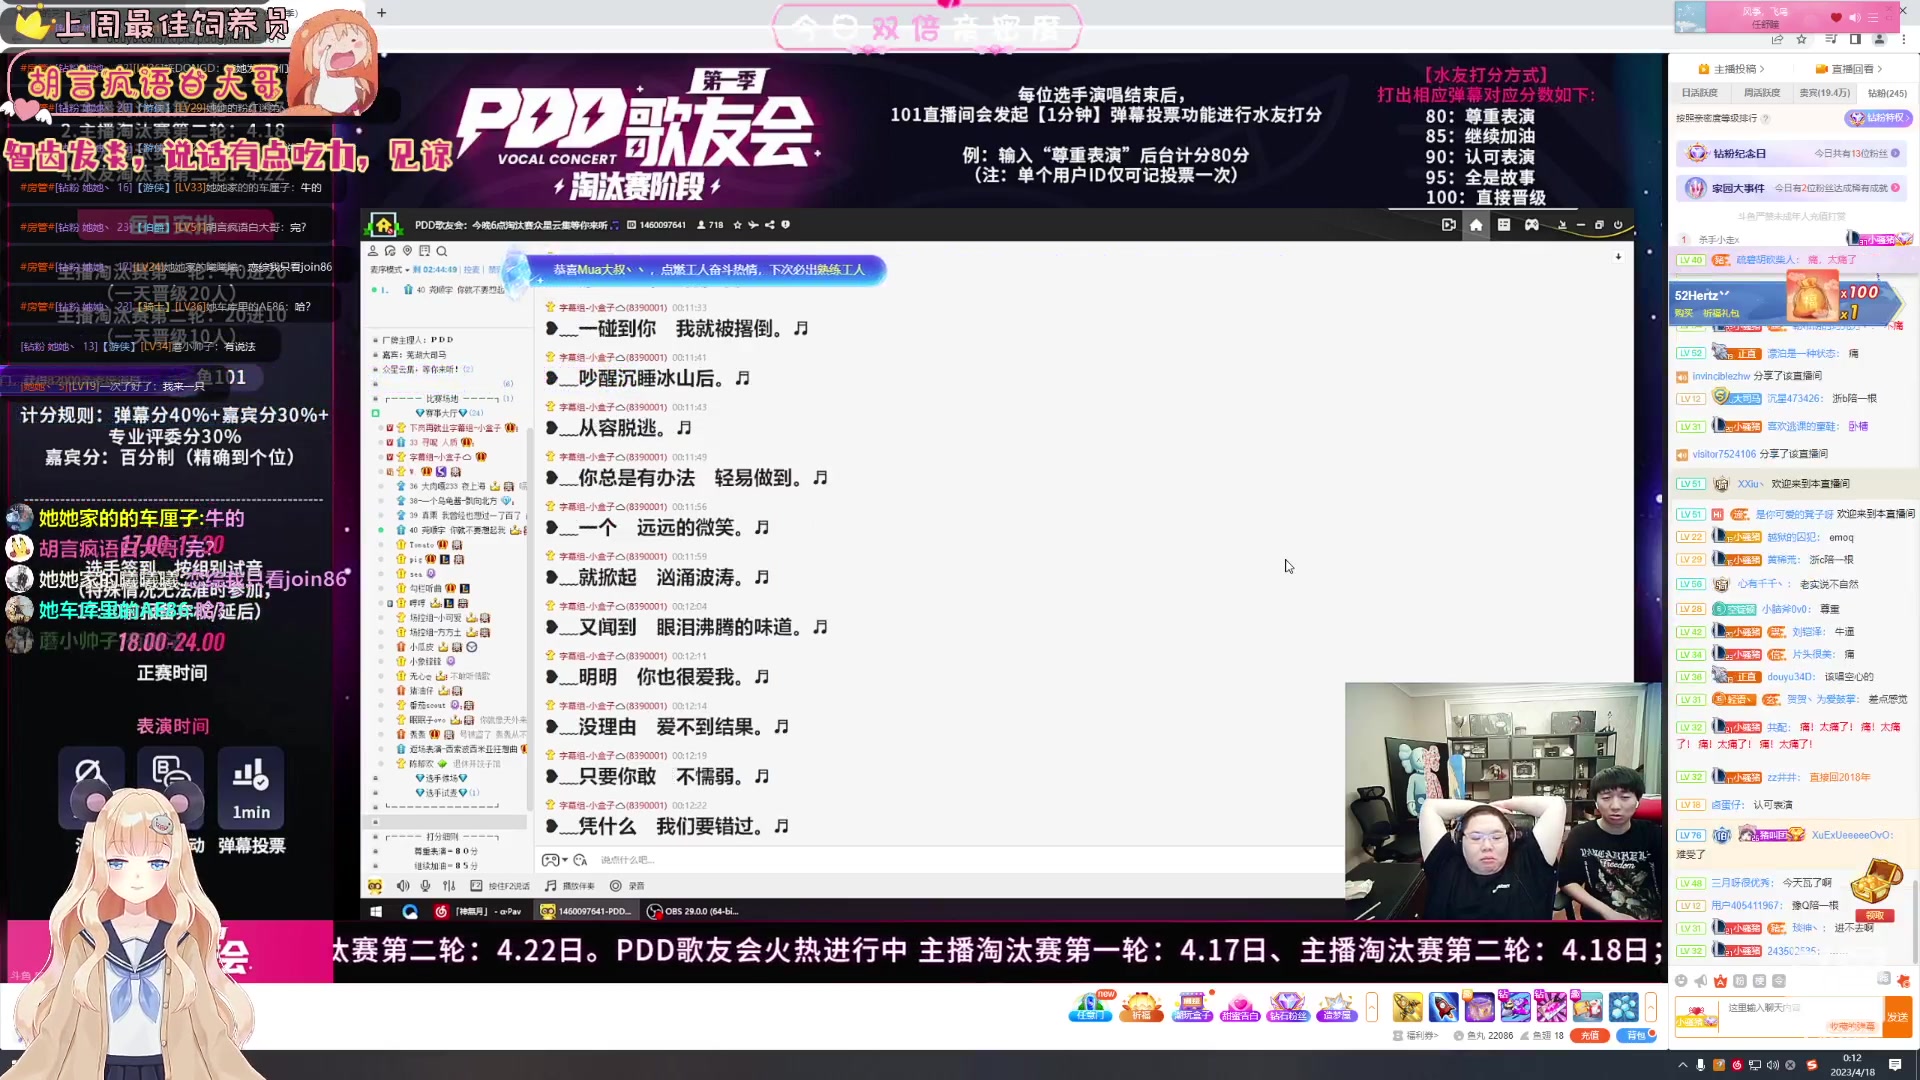
Task: Share the channel via share icon
Action: tap(770, 225)
